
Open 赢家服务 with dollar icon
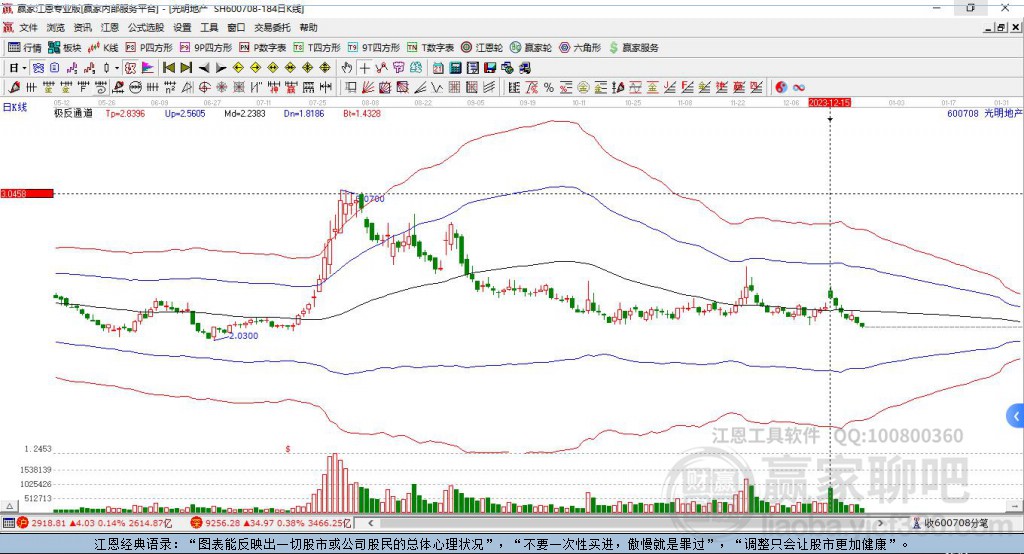click(x=633, y=48)
